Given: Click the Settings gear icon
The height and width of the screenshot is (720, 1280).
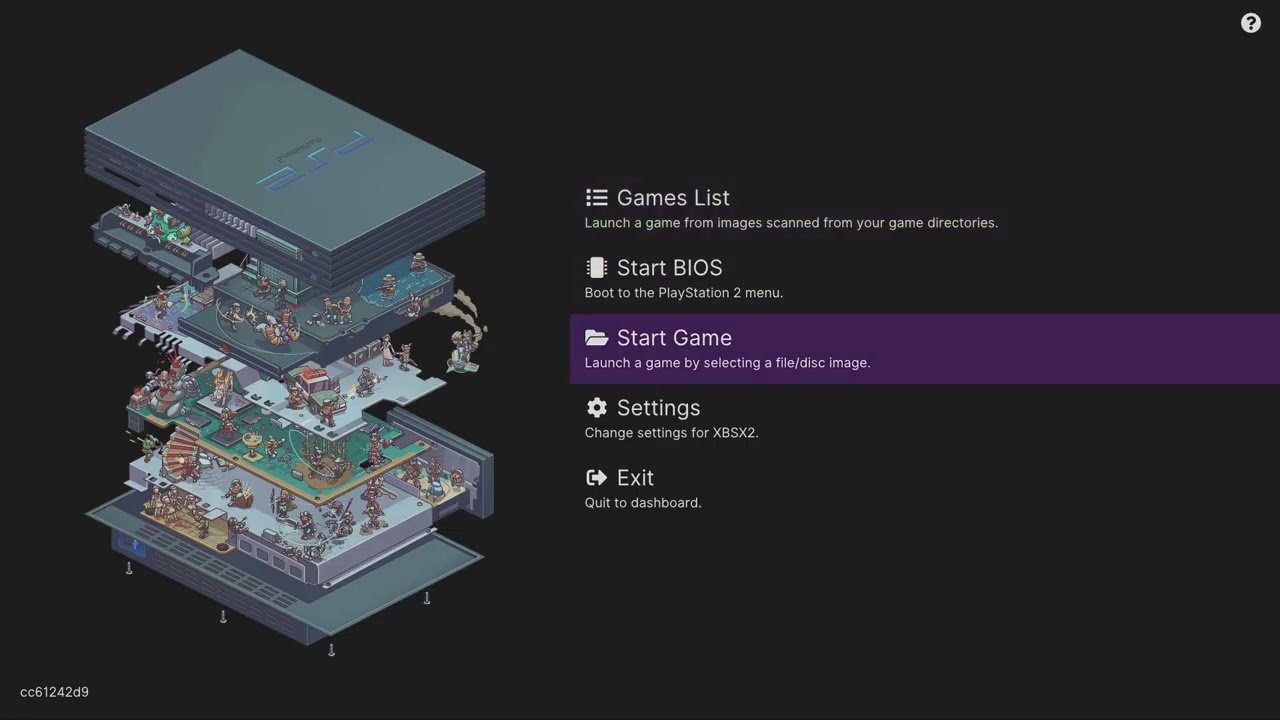Looking at the screenshot, I should pyautogui.click(x=597, y=408).
